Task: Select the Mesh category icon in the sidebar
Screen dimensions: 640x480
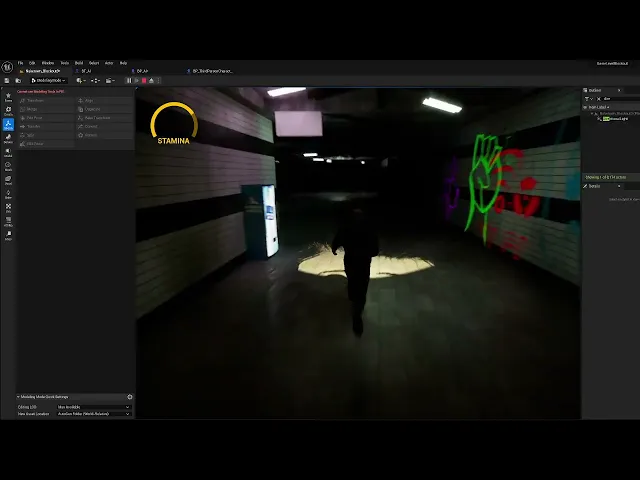Action: coord(8,167)
